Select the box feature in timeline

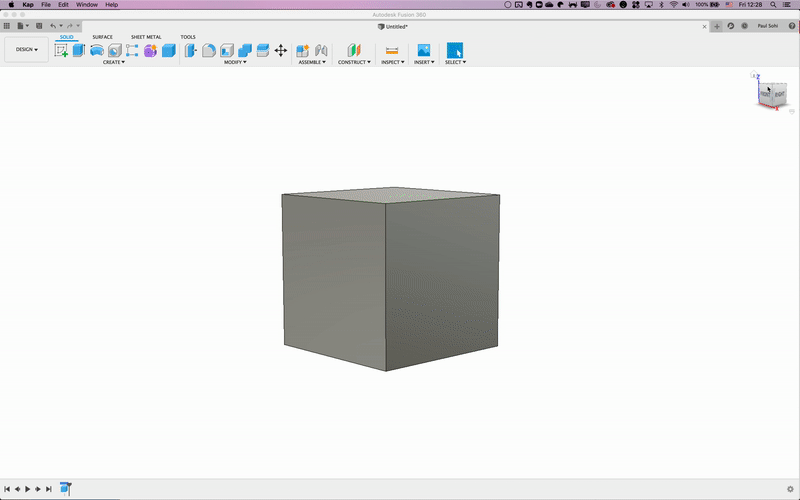click(x=64, y=488)
